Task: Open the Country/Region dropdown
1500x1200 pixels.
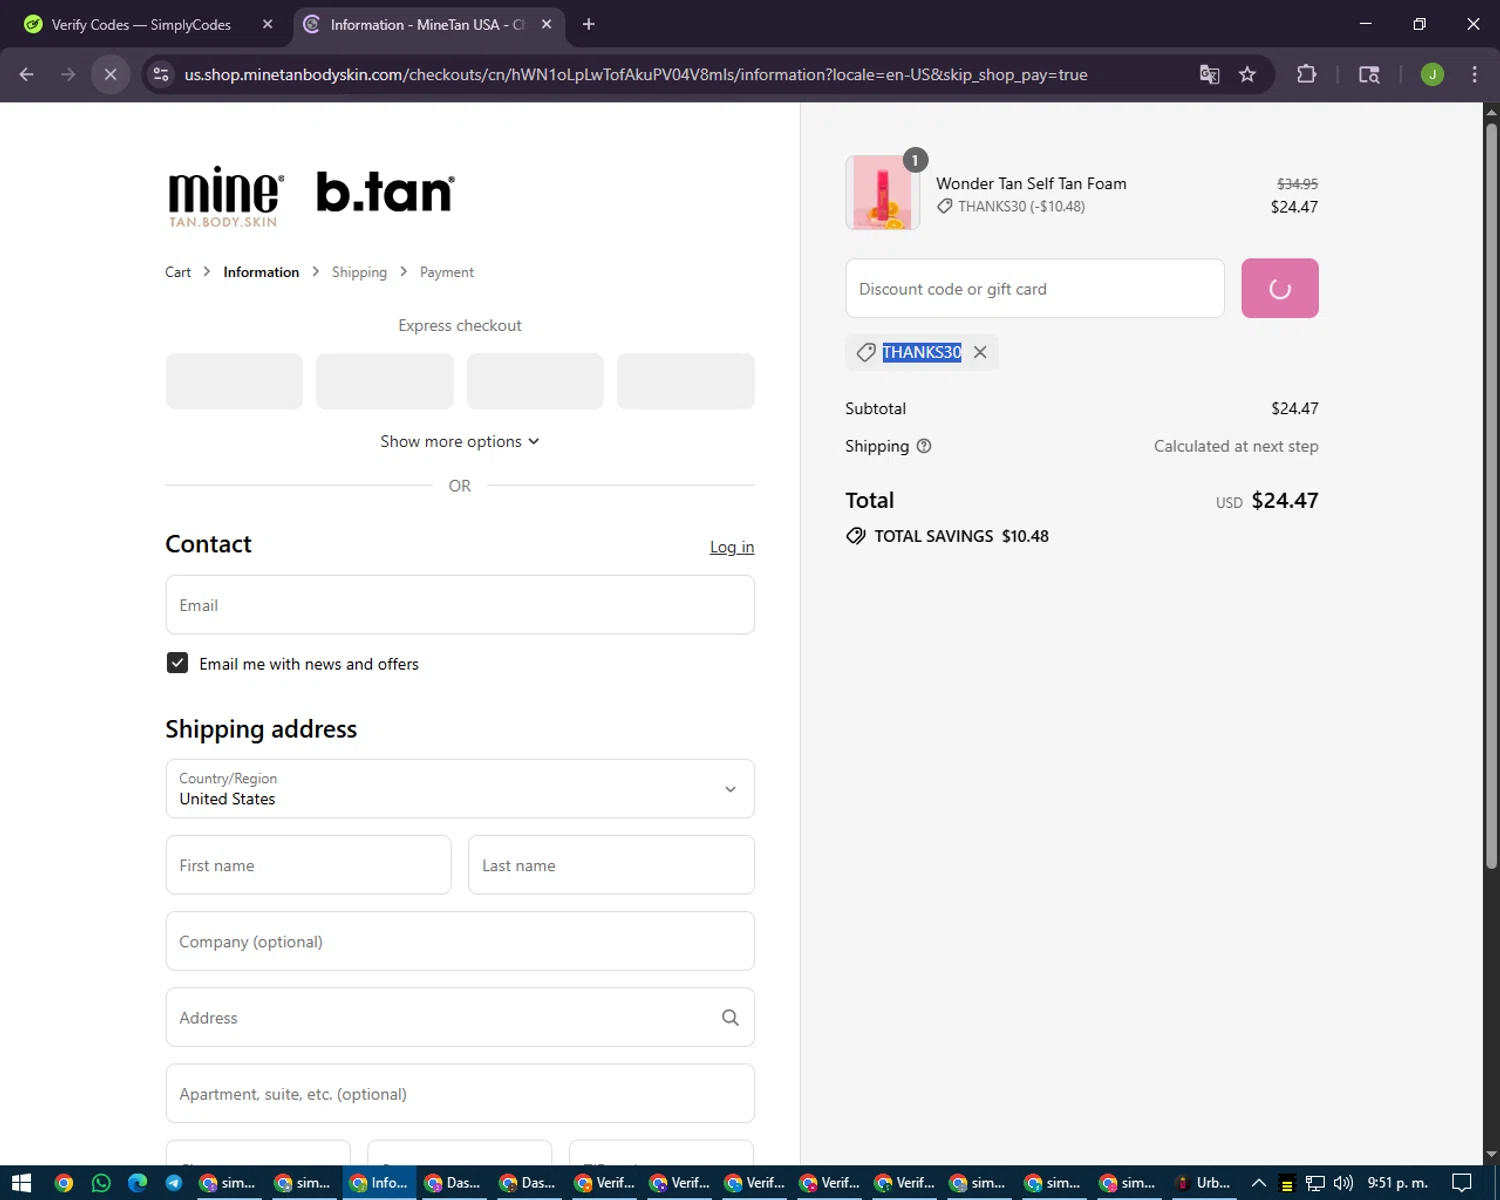Action: [460, 788]
